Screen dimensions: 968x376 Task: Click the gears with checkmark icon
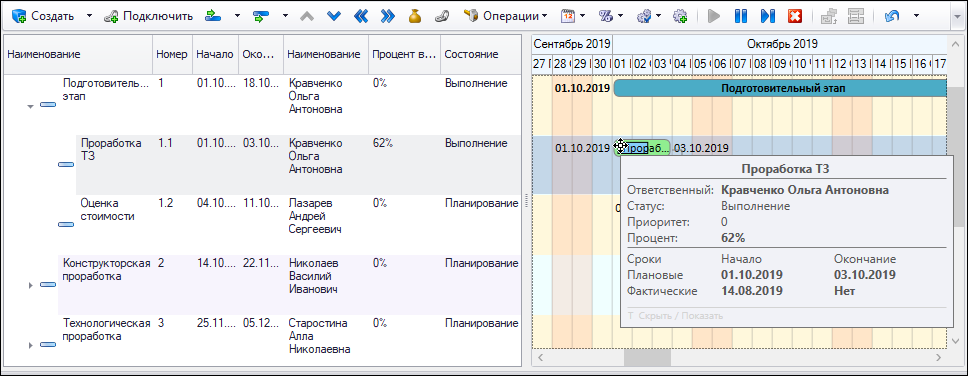pyautogui.click(x=644, y=17)
